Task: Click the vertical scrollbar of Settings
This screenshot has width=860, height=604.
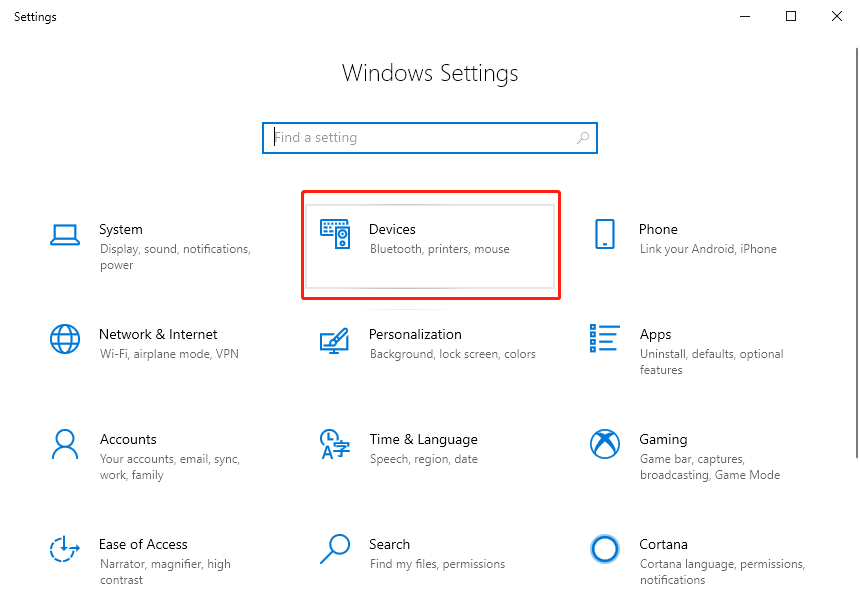Action: (857, 252)
